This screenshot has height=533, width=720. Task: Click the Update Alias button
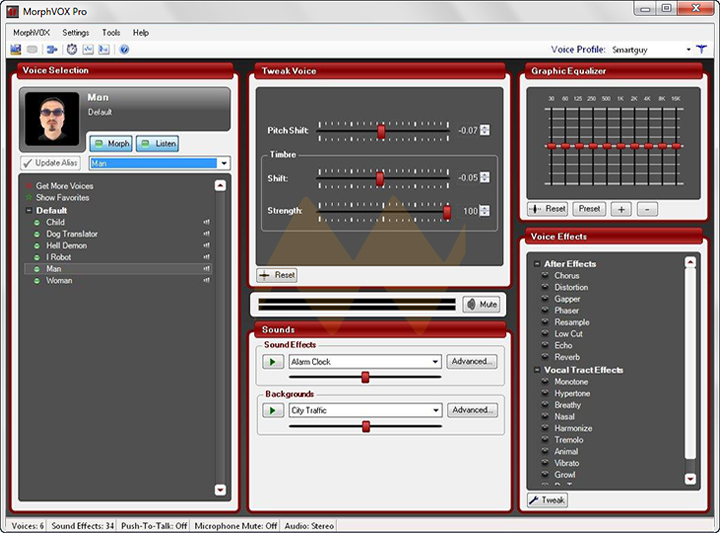click(x=50, y=163)
